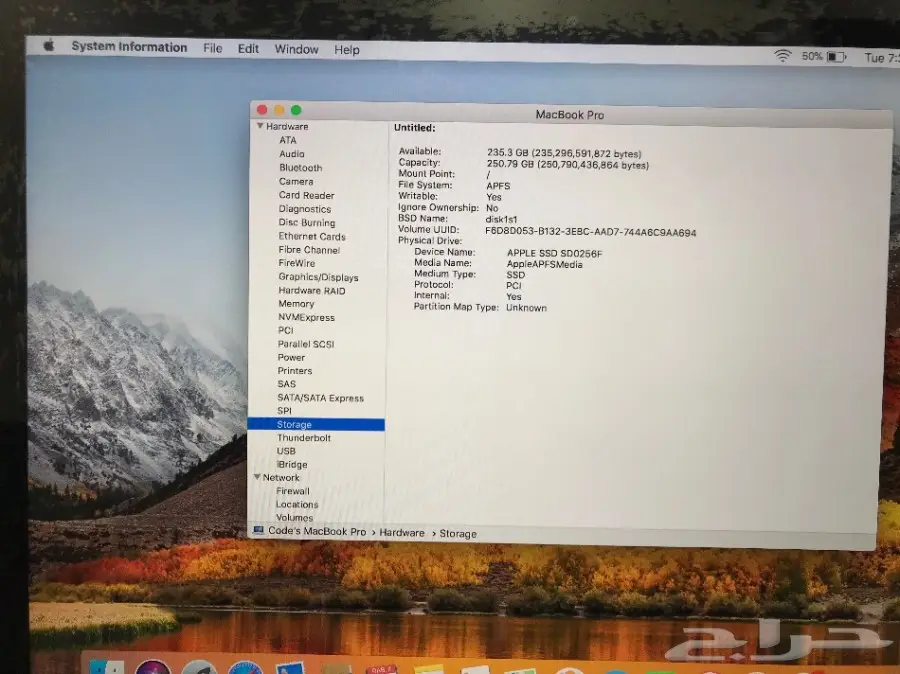Select FireWire in sidebar
The height and width of the screenshot is (674, 900).
pyautogui.click(x=297, y=263)
